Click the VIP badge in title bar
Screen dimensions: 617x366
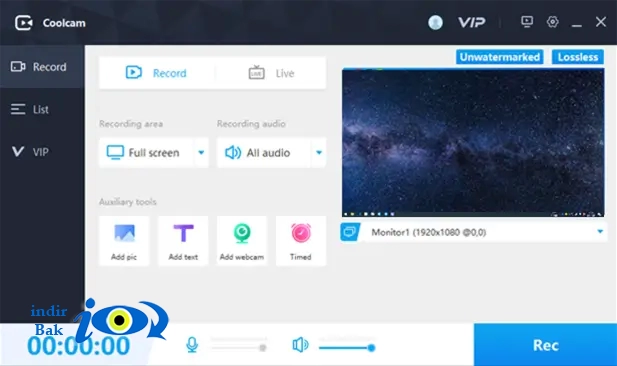pyautogui.click(x=471, y=22)
